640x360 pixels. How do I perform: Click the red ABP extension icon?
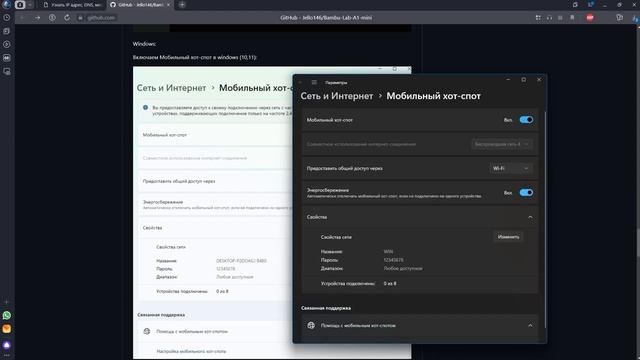[x=590, y=18]
